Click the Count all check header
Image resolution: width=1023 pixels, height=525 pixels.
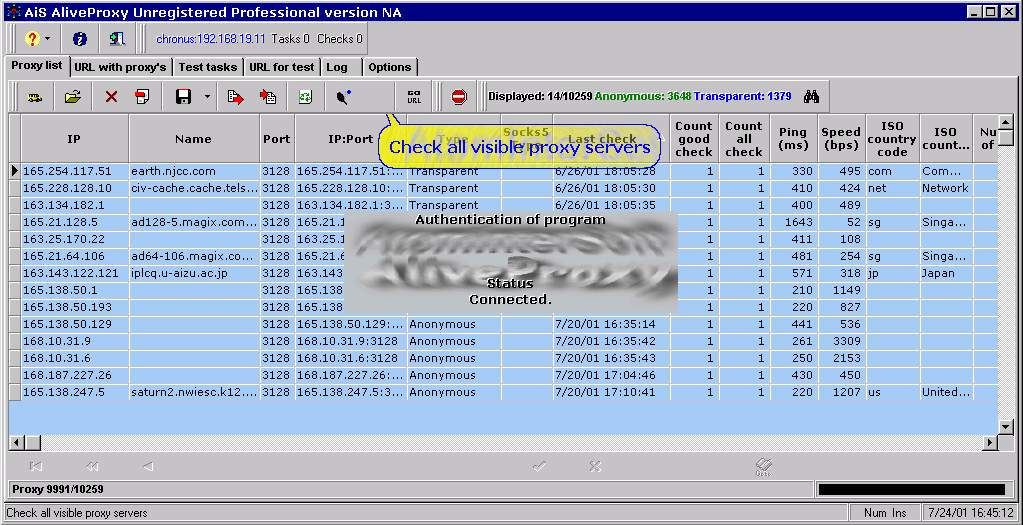tap(744, 139)
